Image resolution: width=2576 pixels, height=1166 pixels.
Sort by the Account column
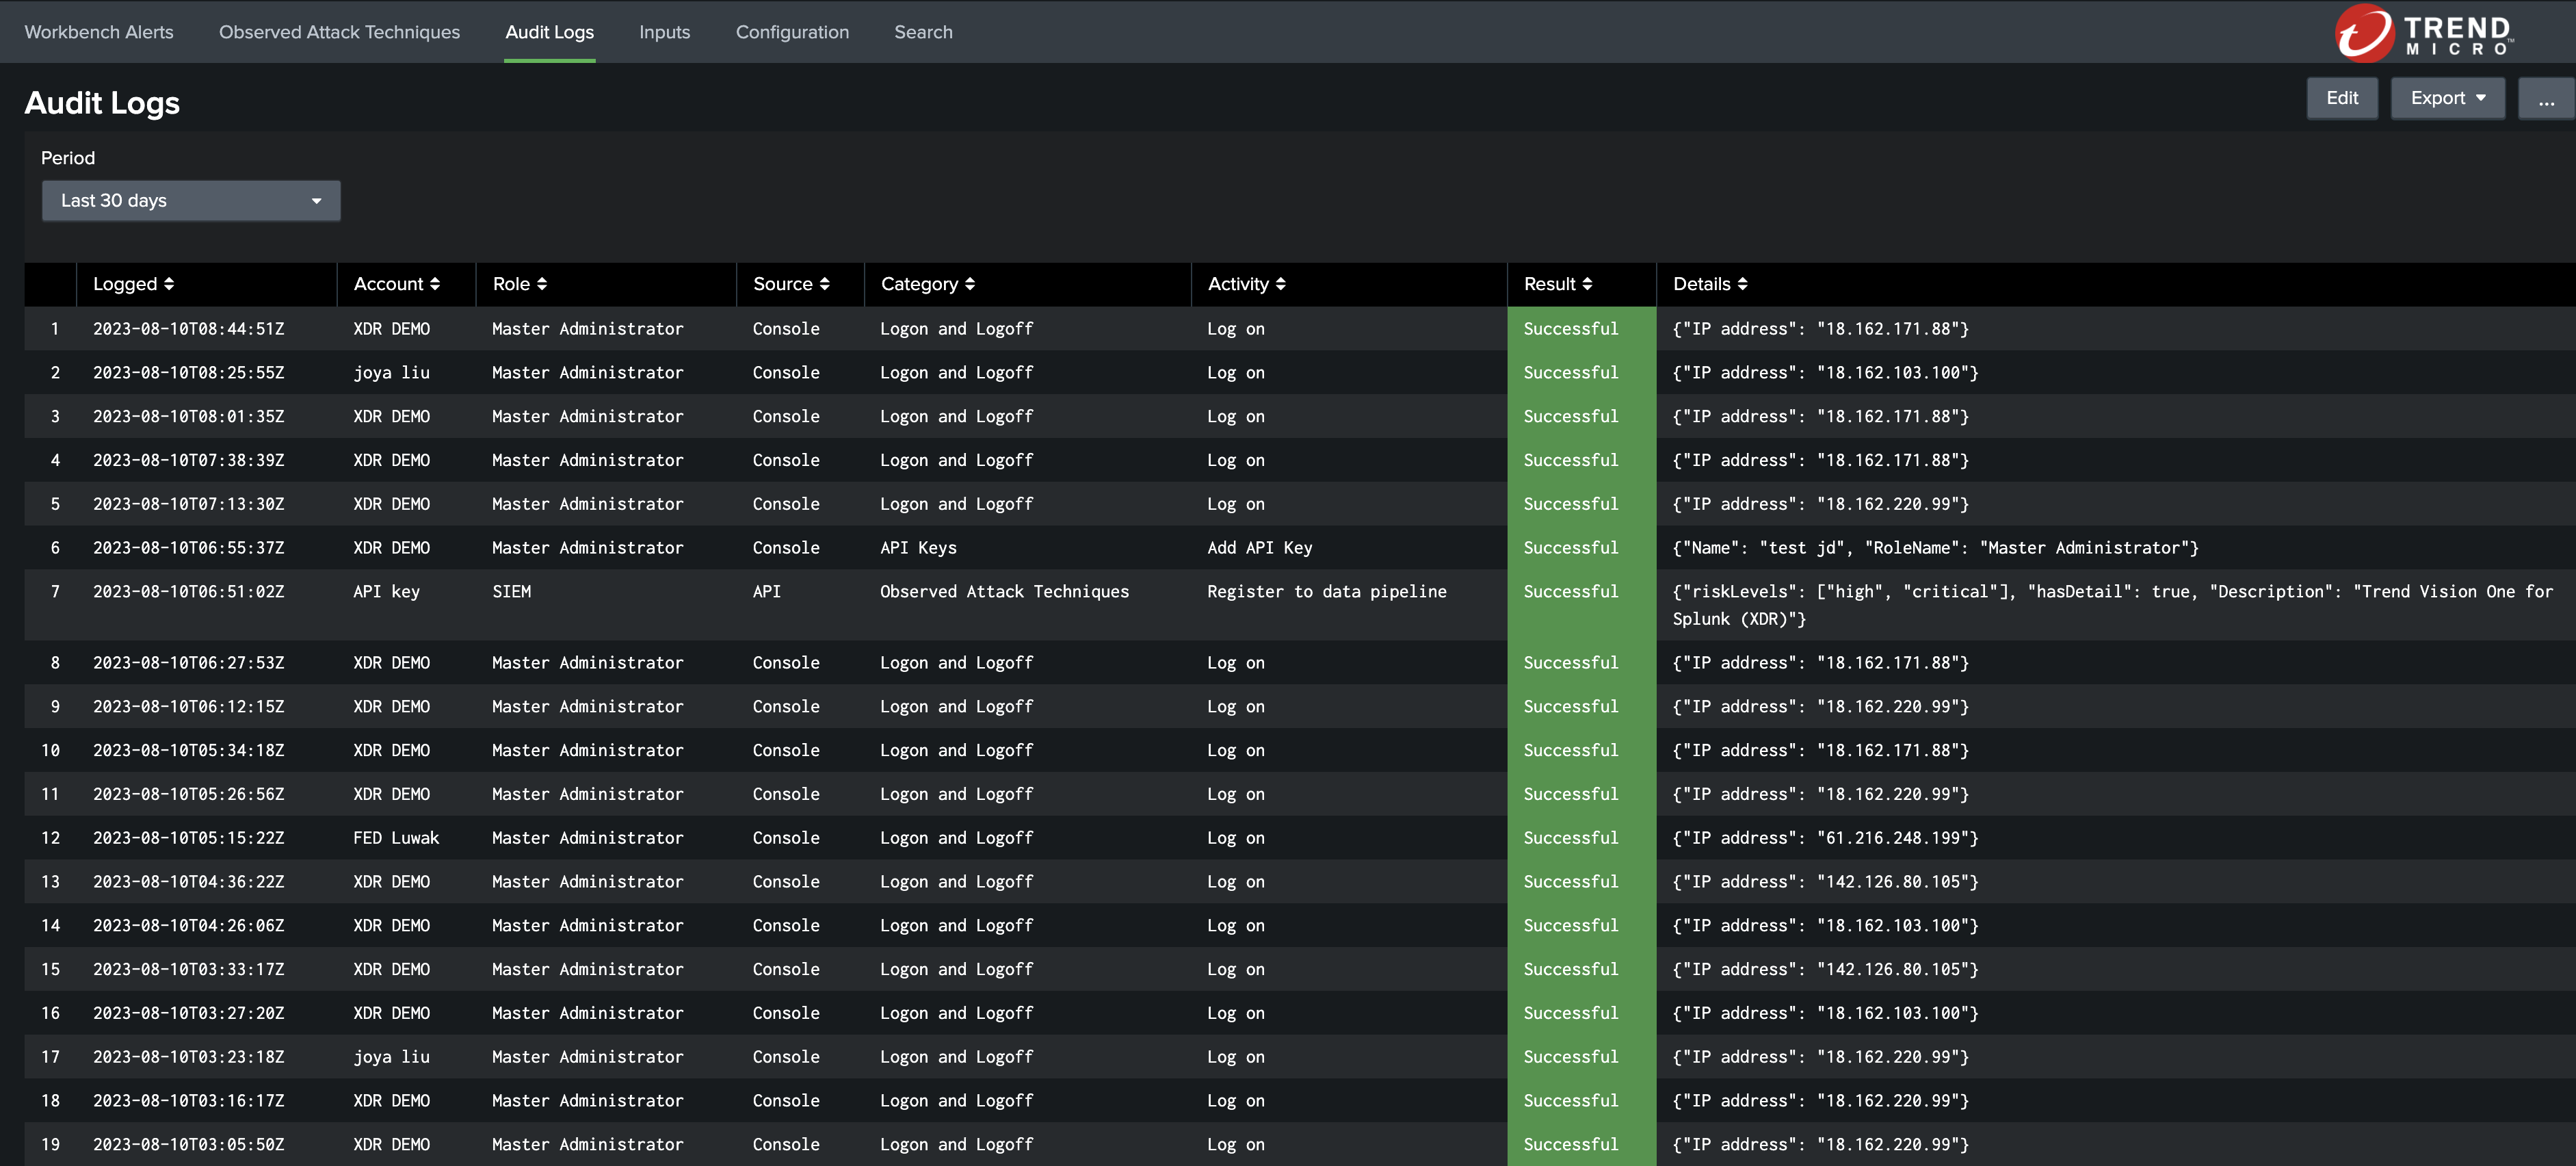point(396,284)
